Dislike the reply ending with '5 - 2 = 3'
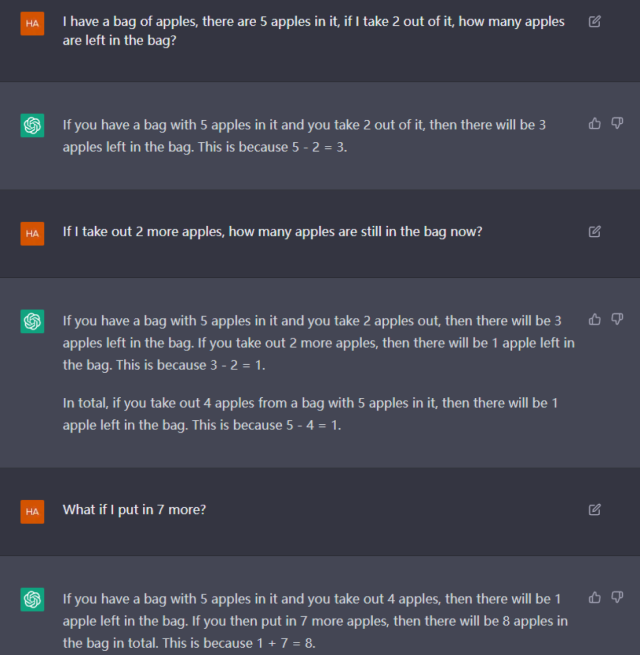640x655 pixels. pos(617,124)
